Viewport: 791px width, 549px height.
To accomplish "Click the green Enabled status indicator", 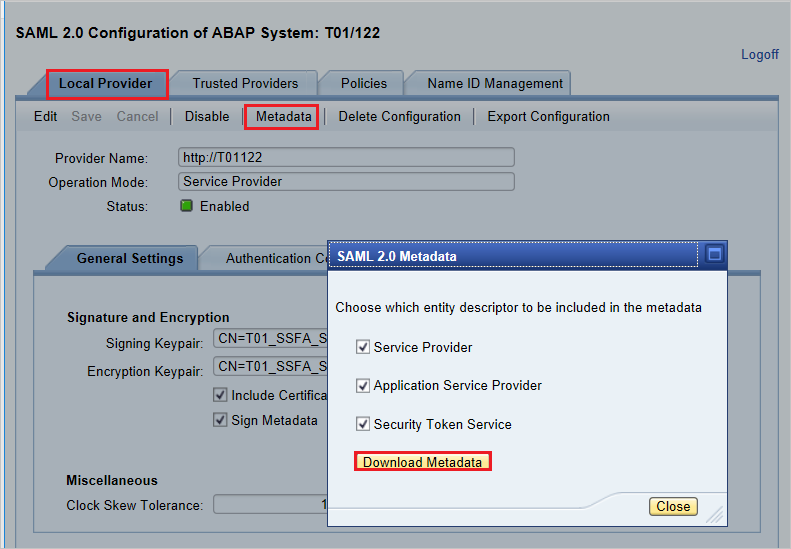I will point(187,206).
